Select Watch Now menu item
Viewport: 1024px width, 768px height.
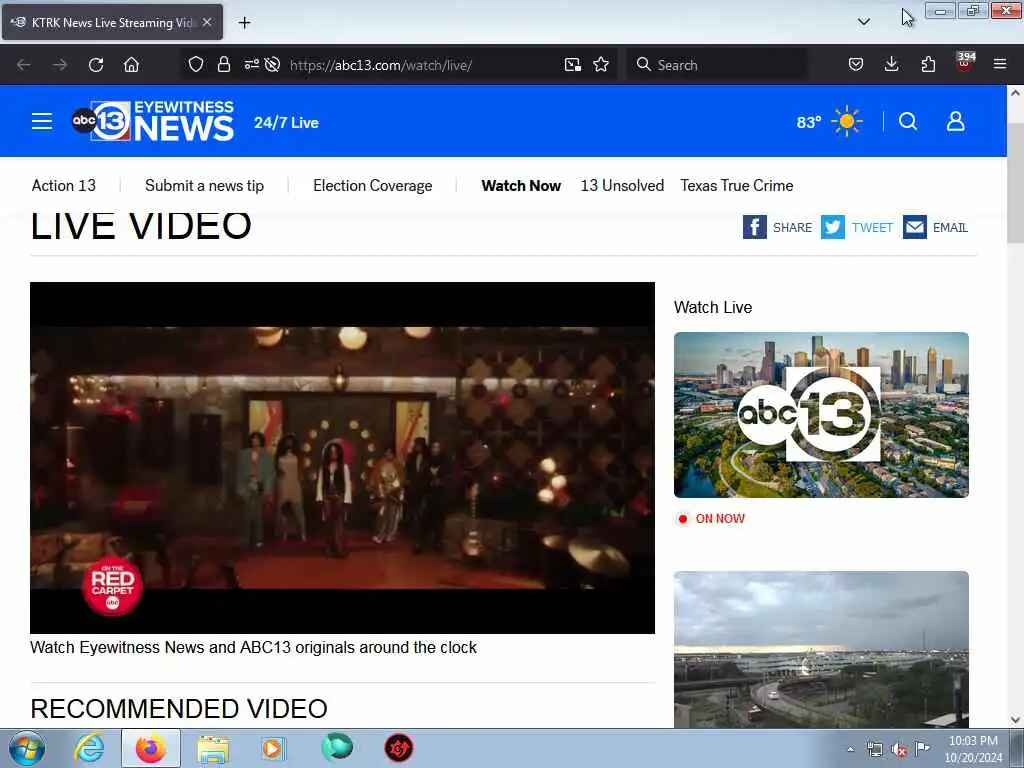(521, 185)
